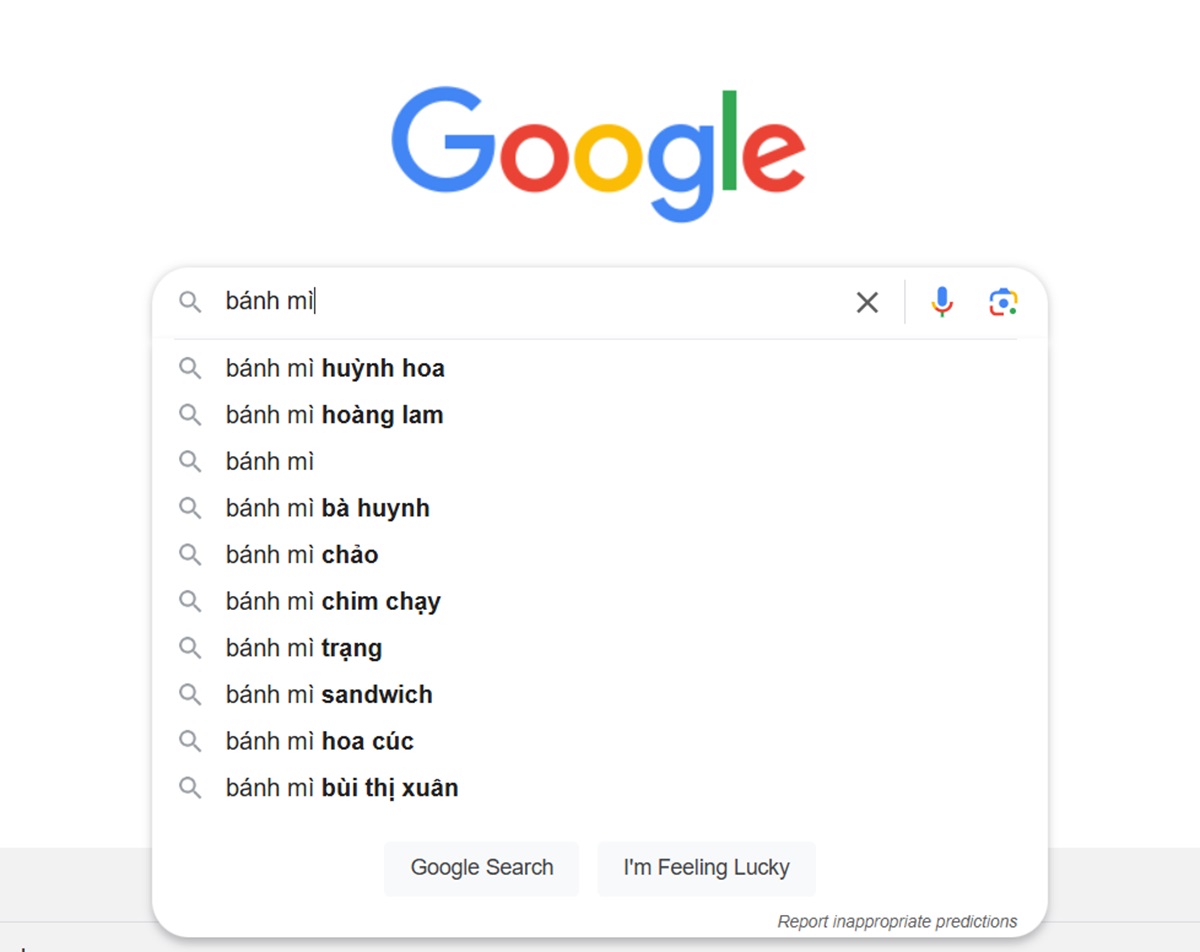Screen dimensions: 1200x952
Task: Click the Google Search button
Action: (x=482, y=868)
